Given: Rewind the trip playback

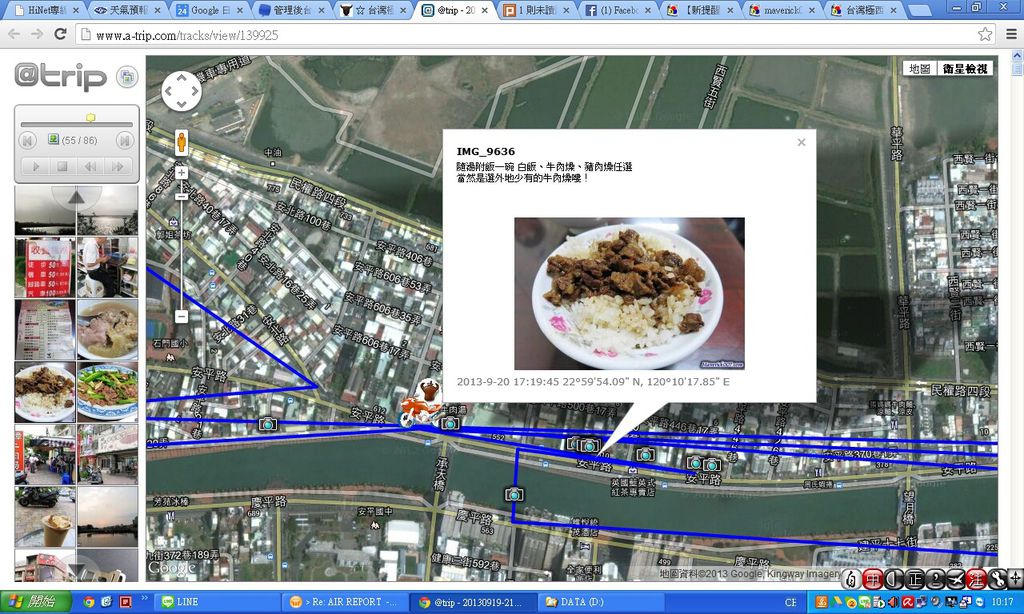Looking at the screenshot, I should coord(90,167).
